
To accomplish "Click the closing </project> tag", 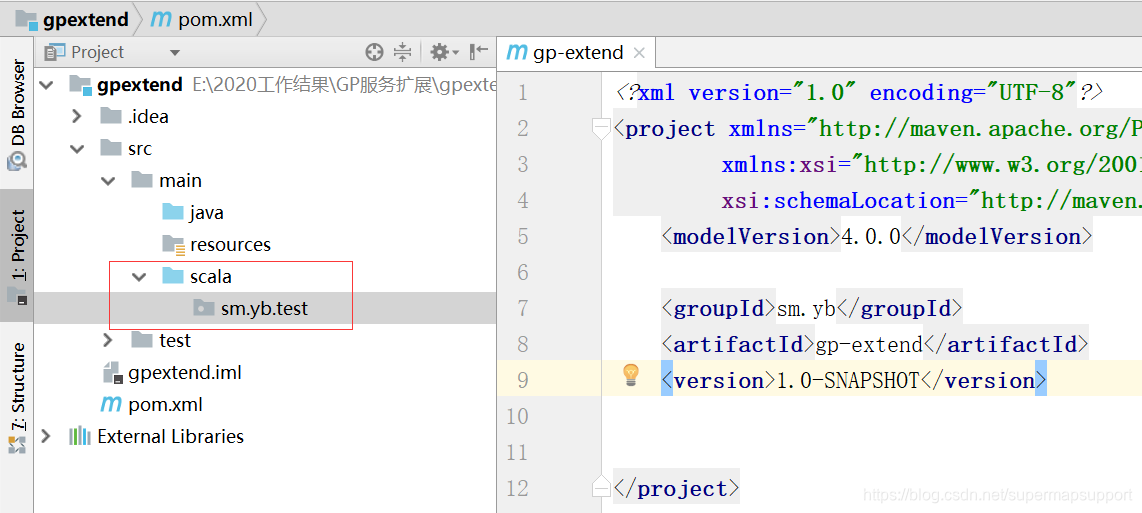I will point(677,488).
